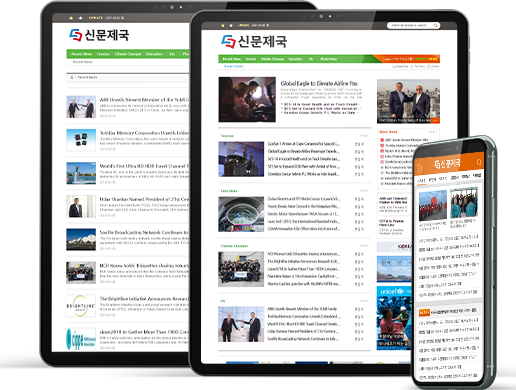
Task: Click Recent News breadcrumb on back tablet
Action: coord(87,77)
